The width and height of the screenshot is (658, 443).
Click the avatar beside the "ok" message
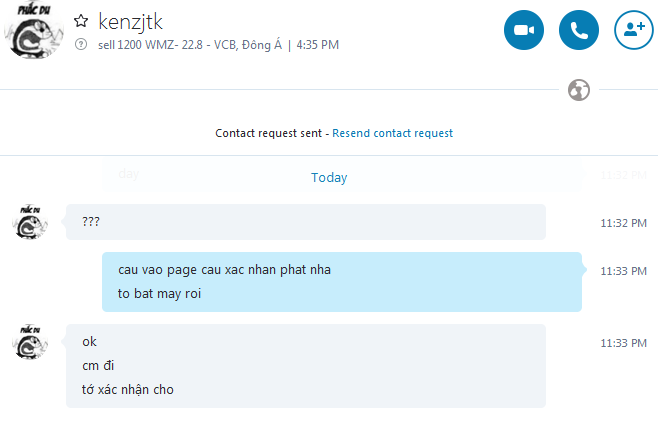click(x=32, y=342)
